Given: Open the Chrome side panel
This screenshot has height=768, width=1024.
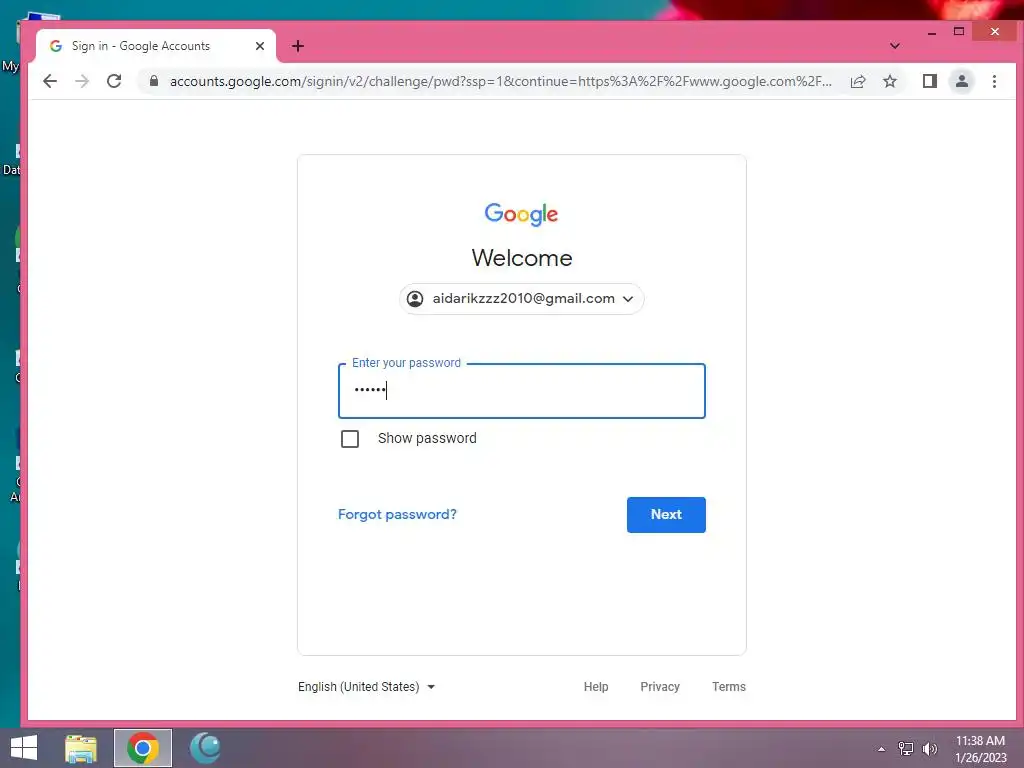Looking at the screenshot, I should tap(930, 81).
